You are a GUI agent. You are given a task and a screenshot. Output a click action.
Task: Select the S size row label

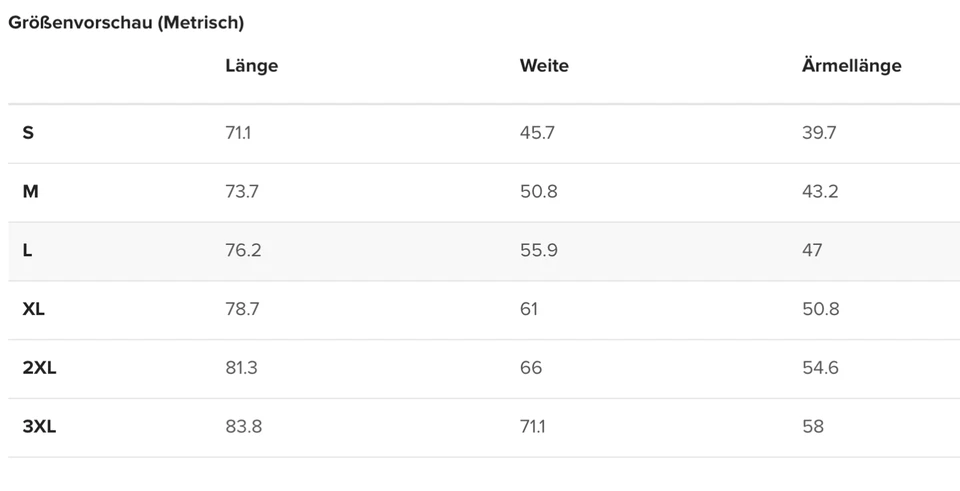(x=28, y=132)
